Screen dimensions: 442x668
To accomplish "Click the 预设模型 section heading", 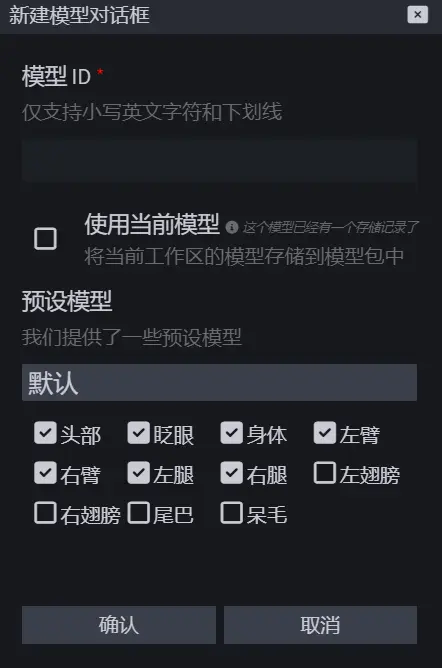I will [x=67, y=301].
